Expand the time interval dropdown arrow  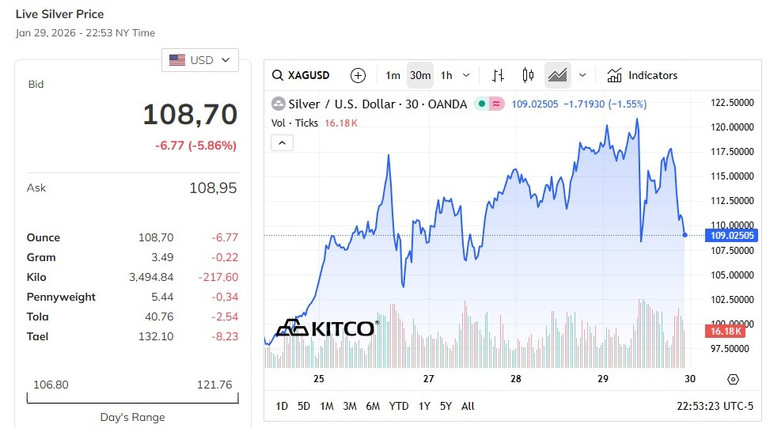pyautogui.click(x=467, y=75)
